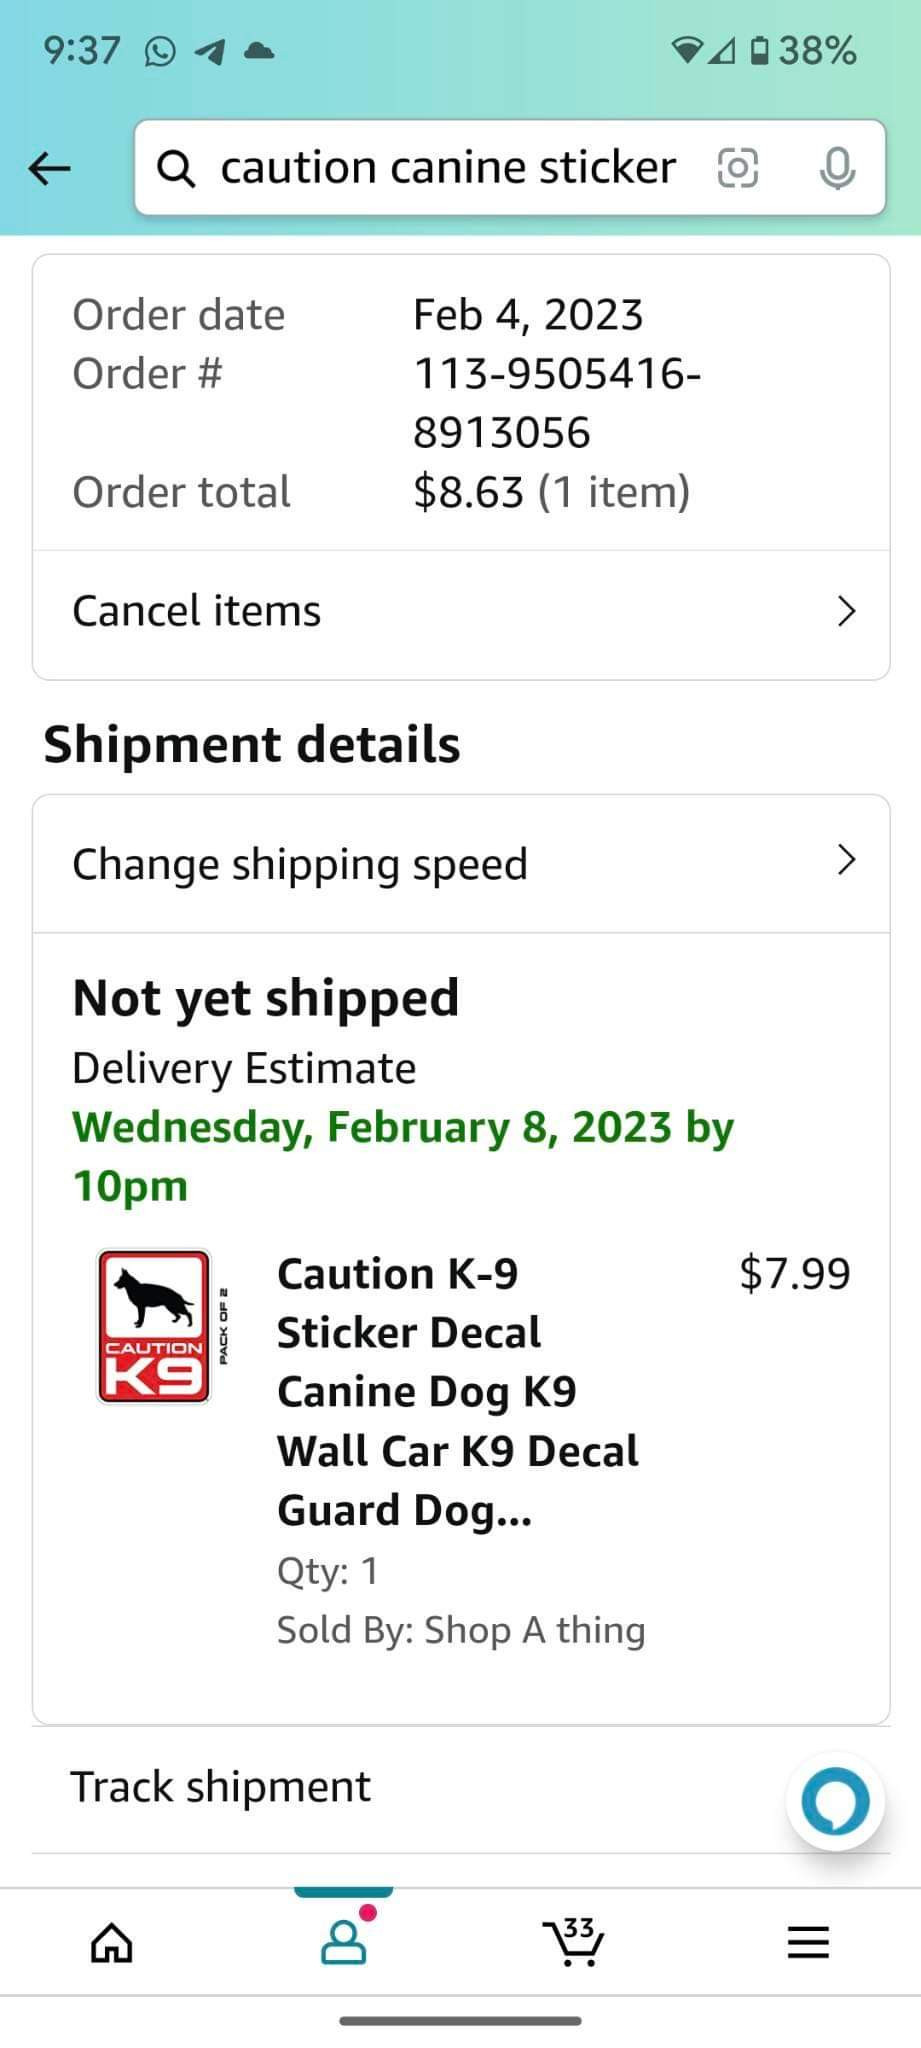Image resolution: width=921 pixels, height=2048 pixels.
Task: Tap the battery status icon
Action: (x=760, y=50)
